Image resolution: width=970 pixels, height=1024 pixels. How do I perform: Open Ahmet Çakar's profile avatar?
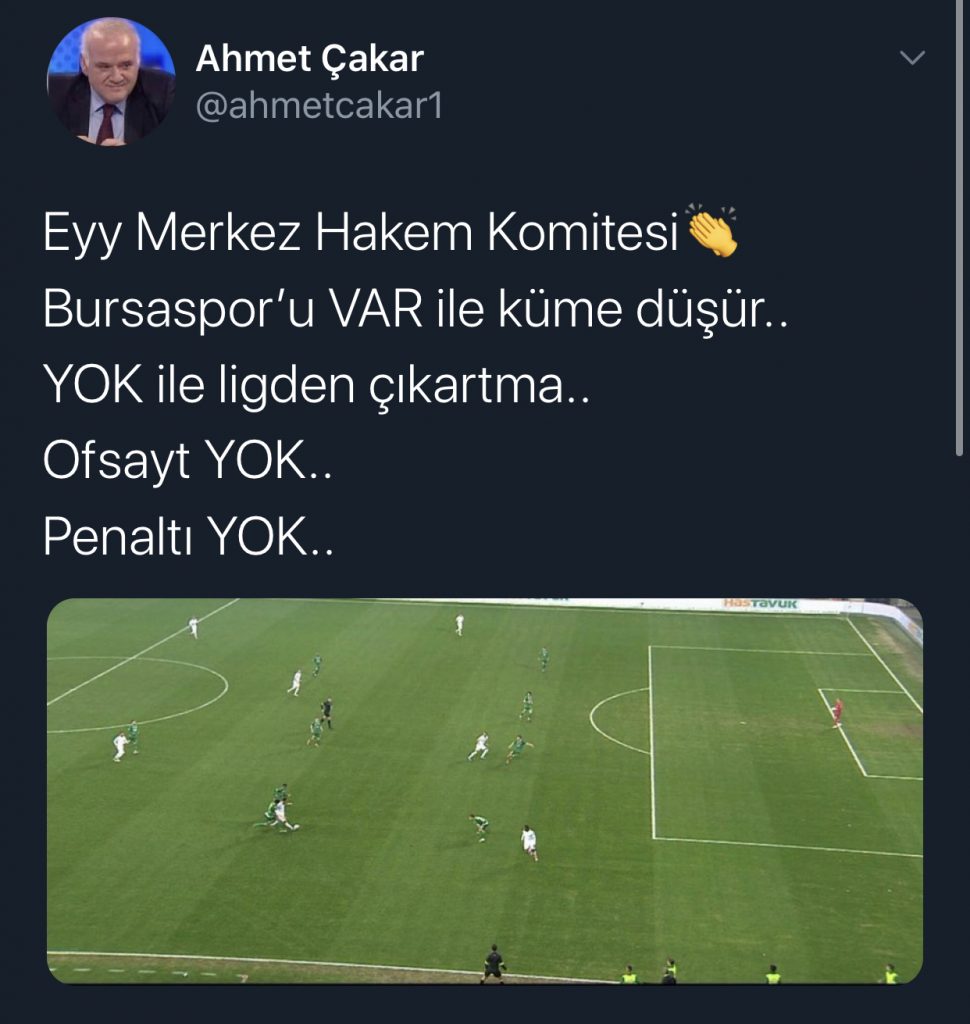point(111,81)
